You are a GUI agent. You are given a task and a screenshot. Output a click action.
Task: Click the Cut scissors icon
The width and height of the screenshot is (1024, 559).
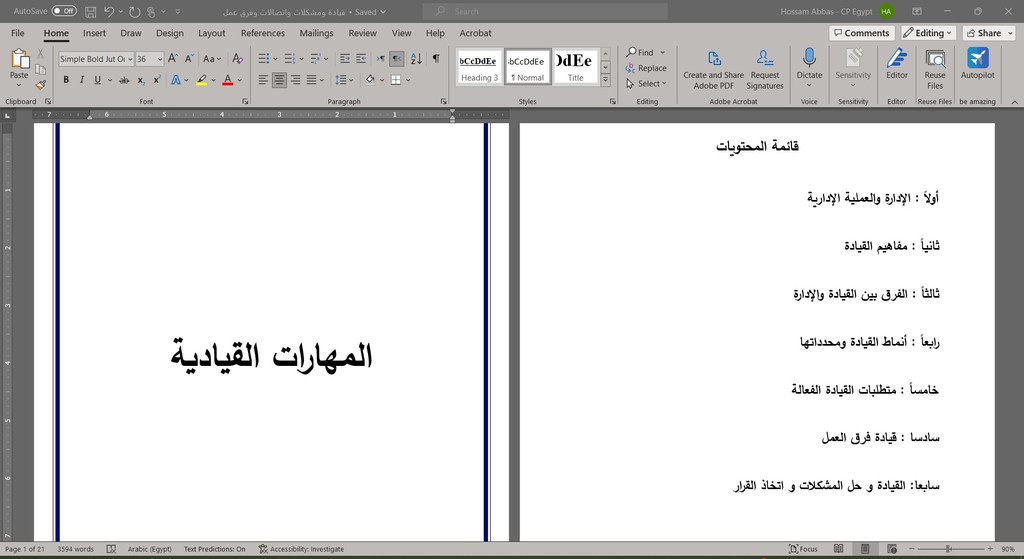[40, 54]
